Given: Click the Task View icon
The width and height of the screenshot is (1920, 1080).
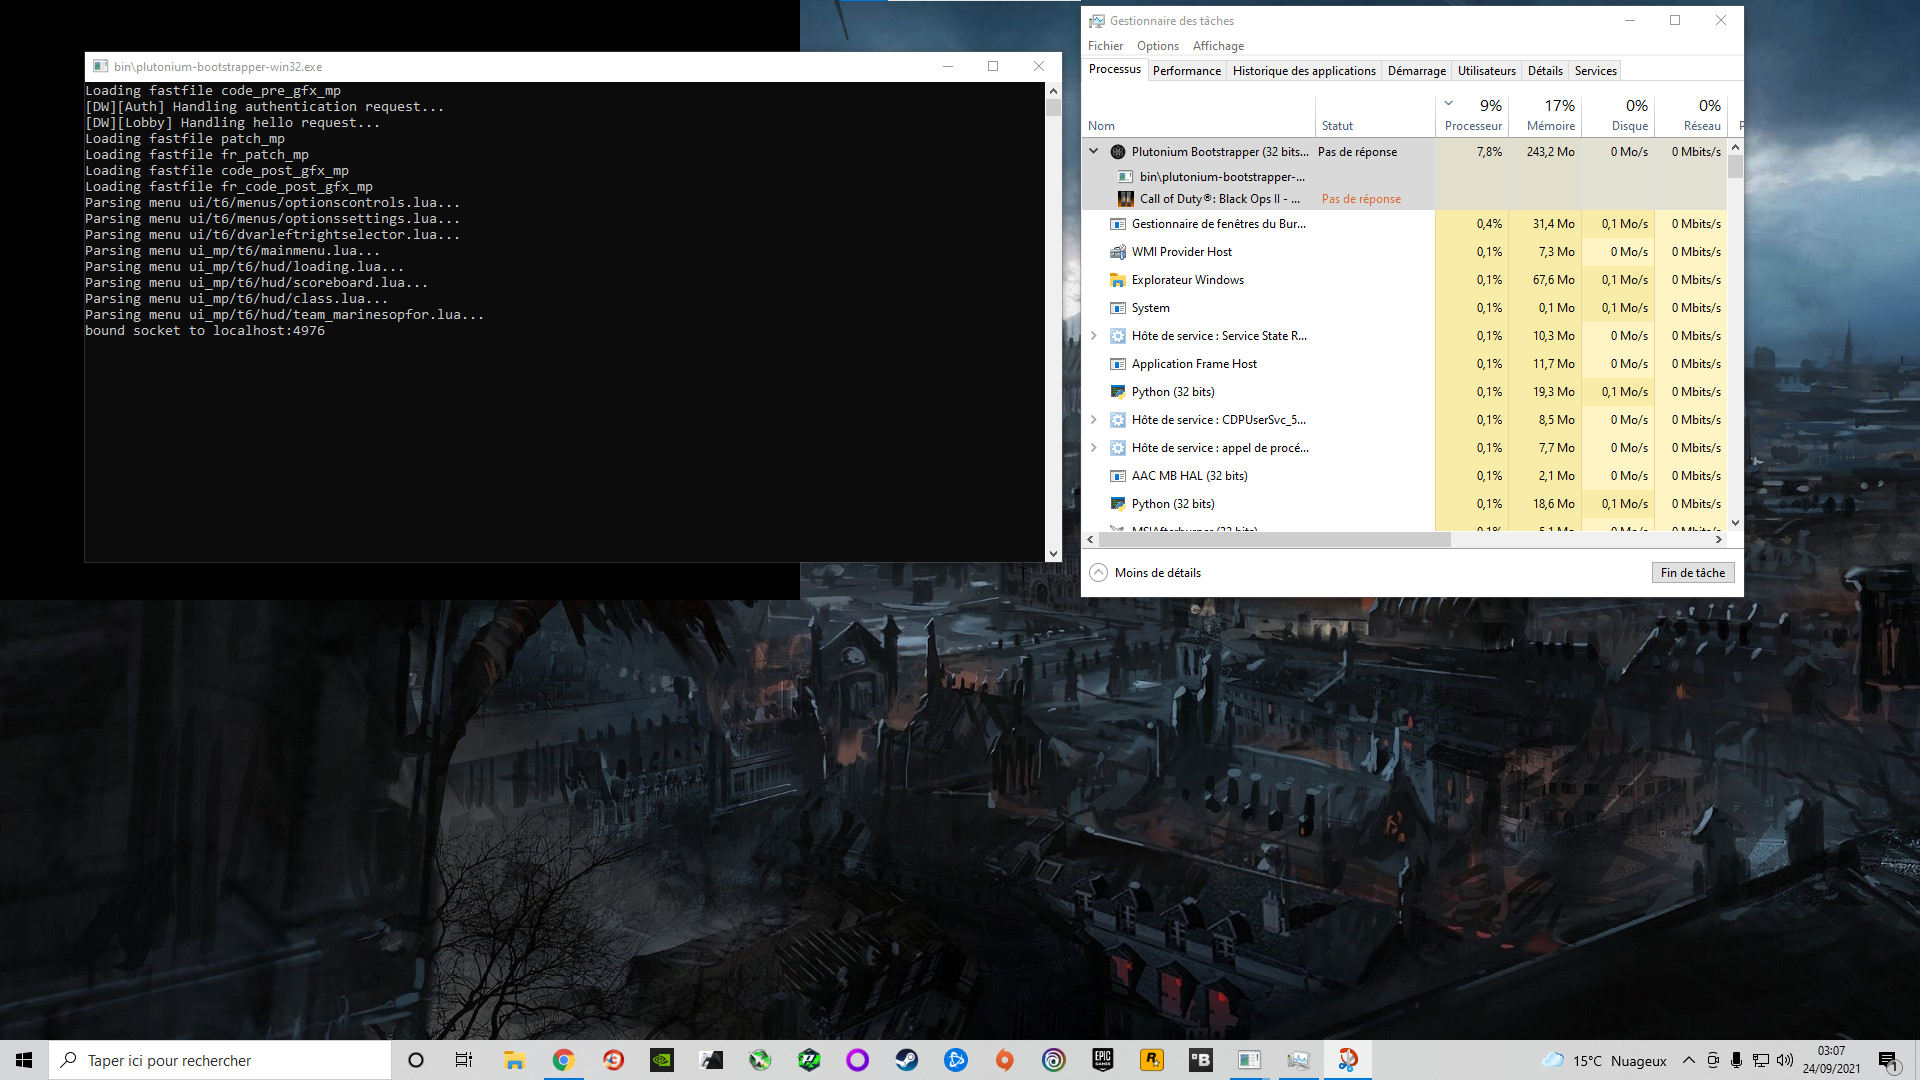Looking at the screenshot, I should 464,1060.
